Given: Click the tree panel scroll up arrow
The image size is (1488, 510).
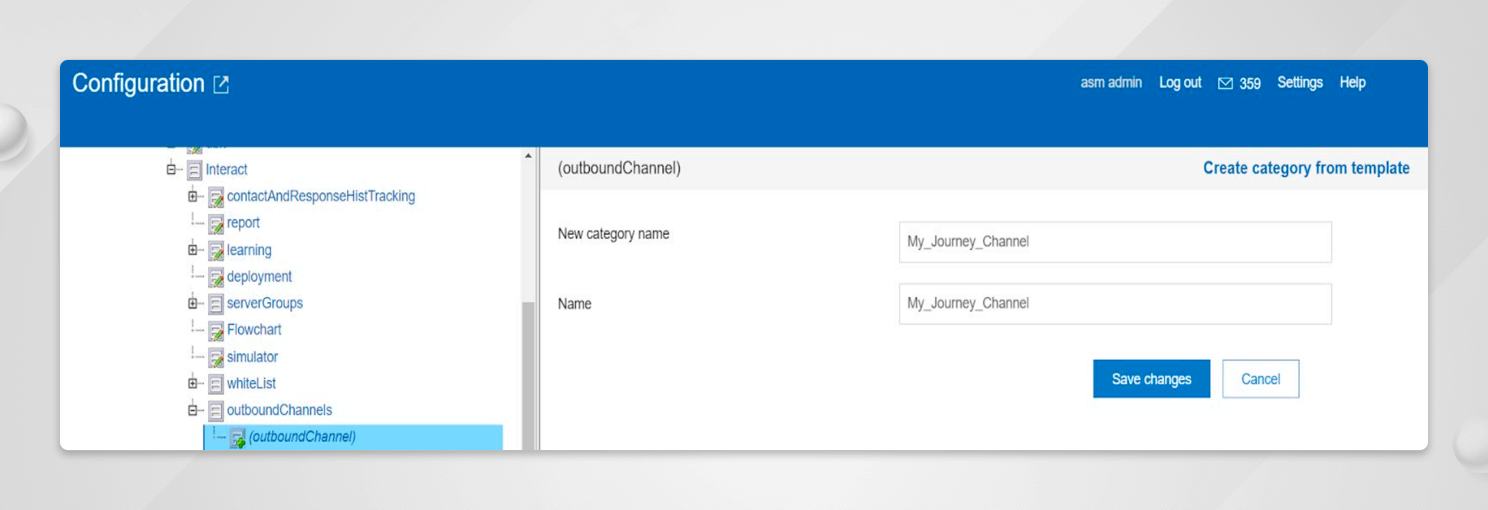Looking at the screenshot, I should point(528,156).
